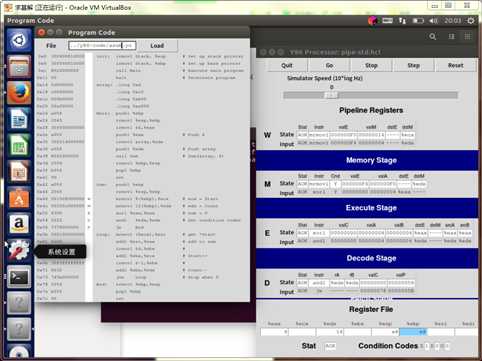
Task: Click the Memory Stage header bar
Action: pyautogui.click(x=367, y=160)
